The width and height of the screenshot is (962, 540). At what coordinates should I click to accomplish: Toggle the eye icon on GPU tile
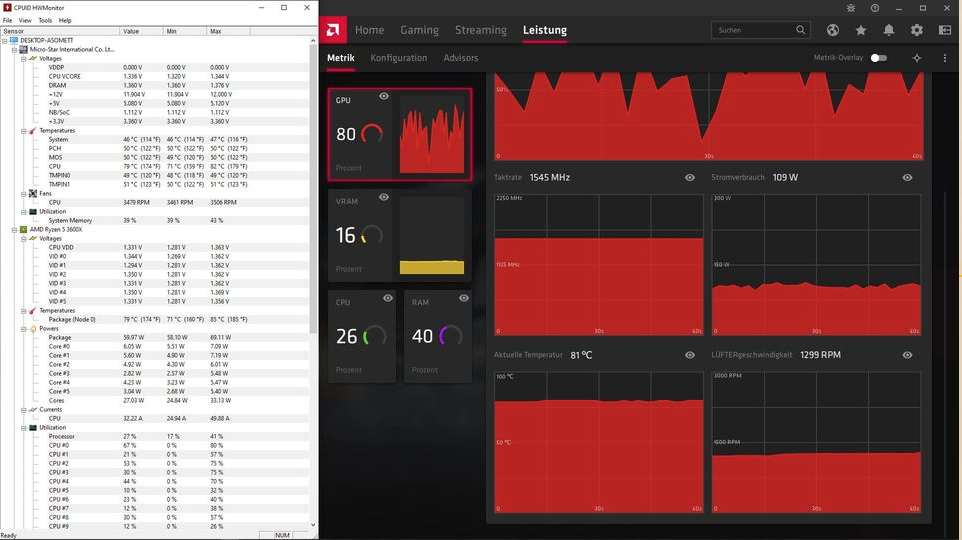click(x=384, y=96)
